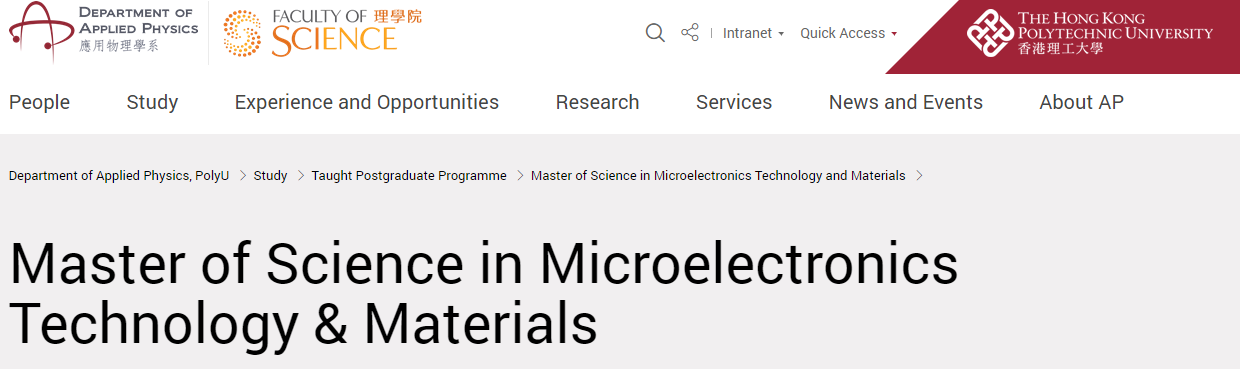
Task: Expand the Quick Access dropdown
Action: [848, 33]
